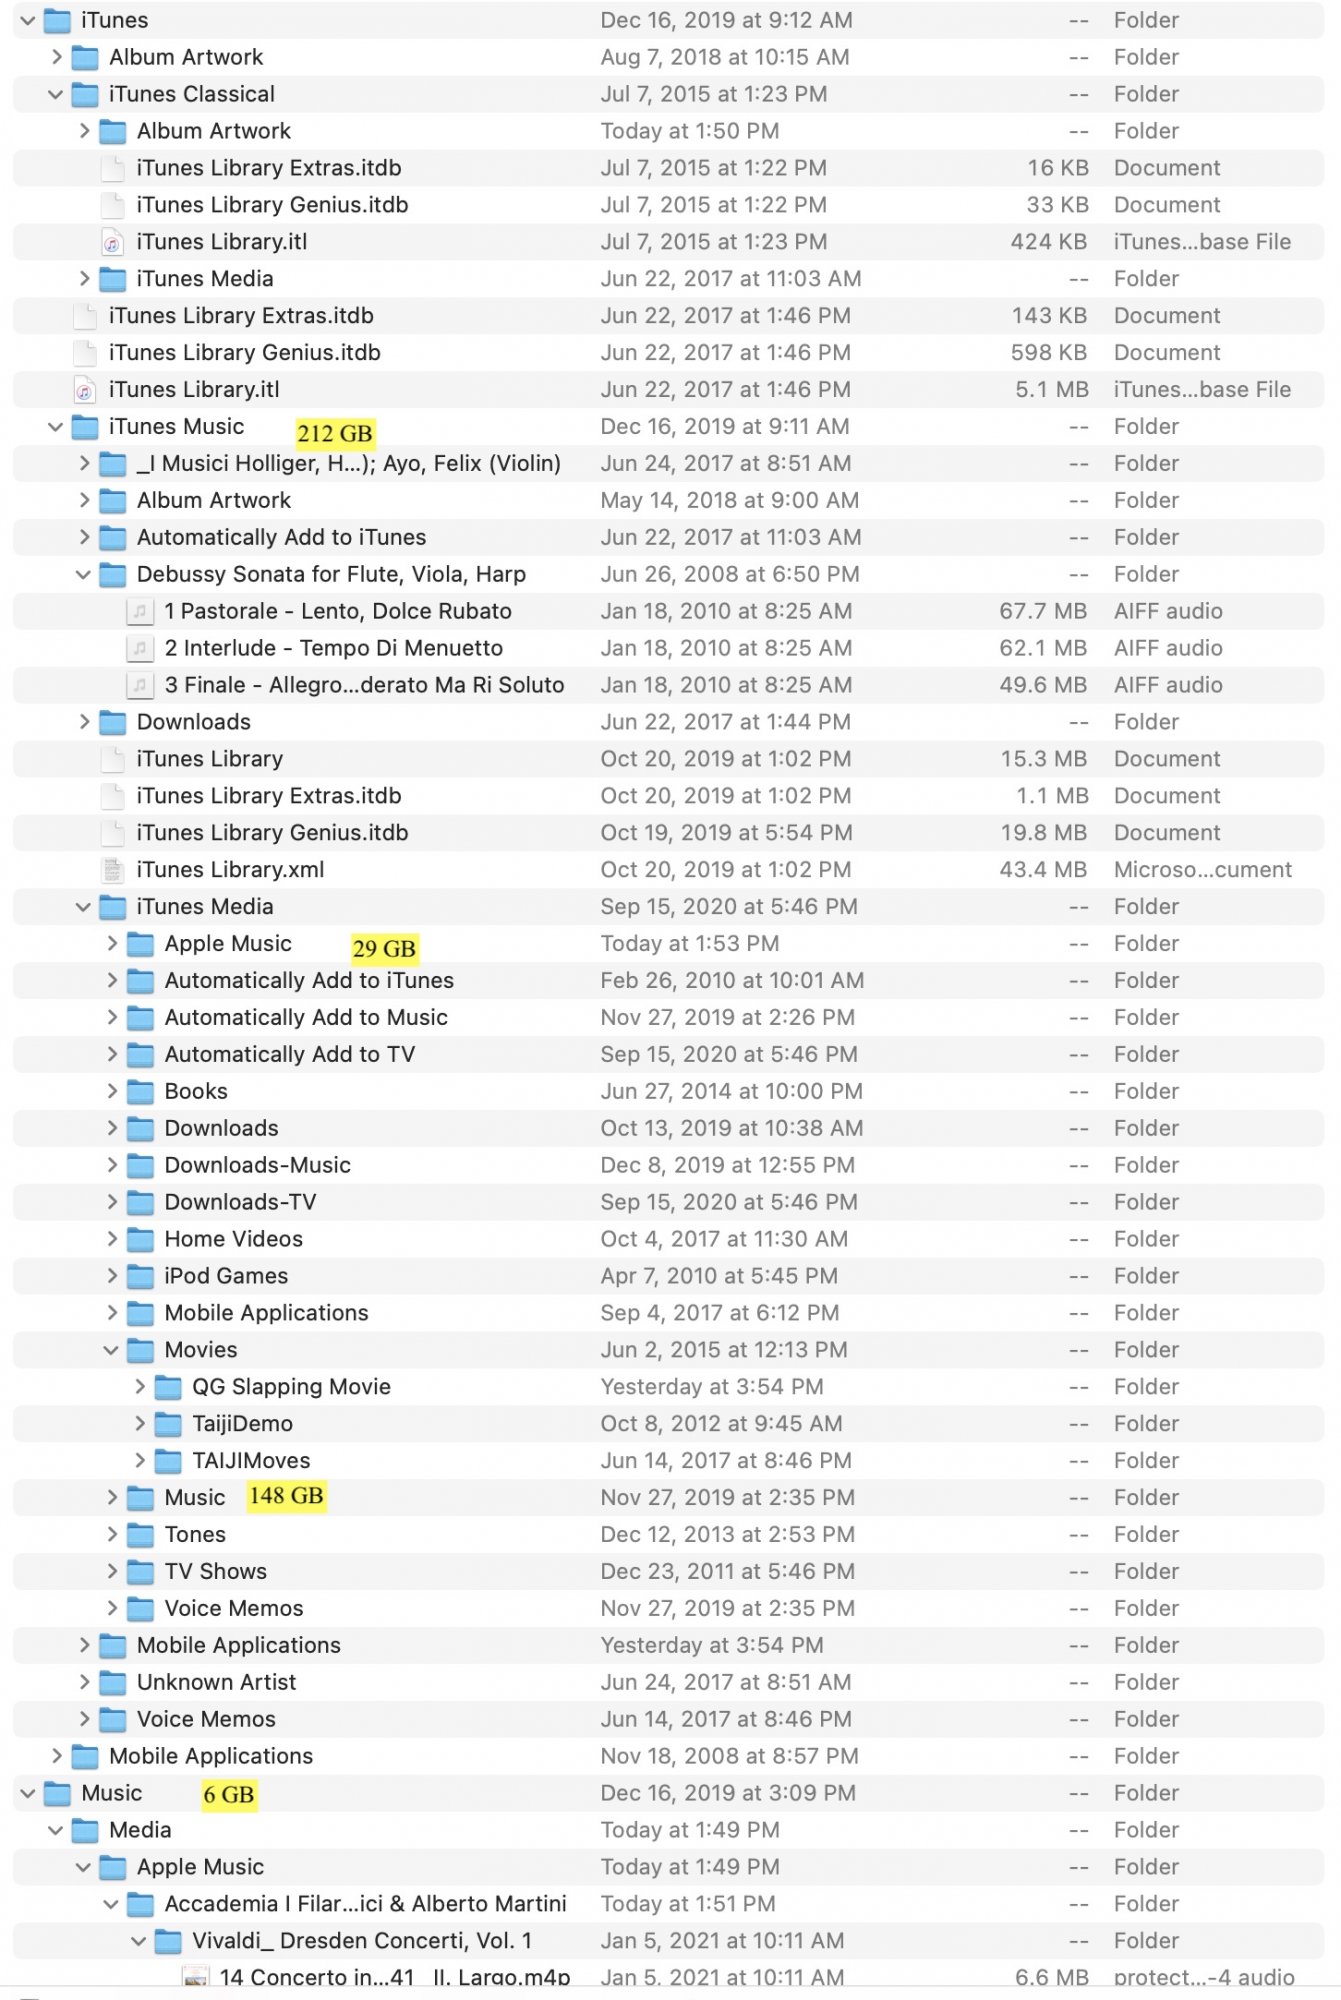
Task: Select the 'Voice Memos' row dated Nov 27, 2019
Action: 668,1608
